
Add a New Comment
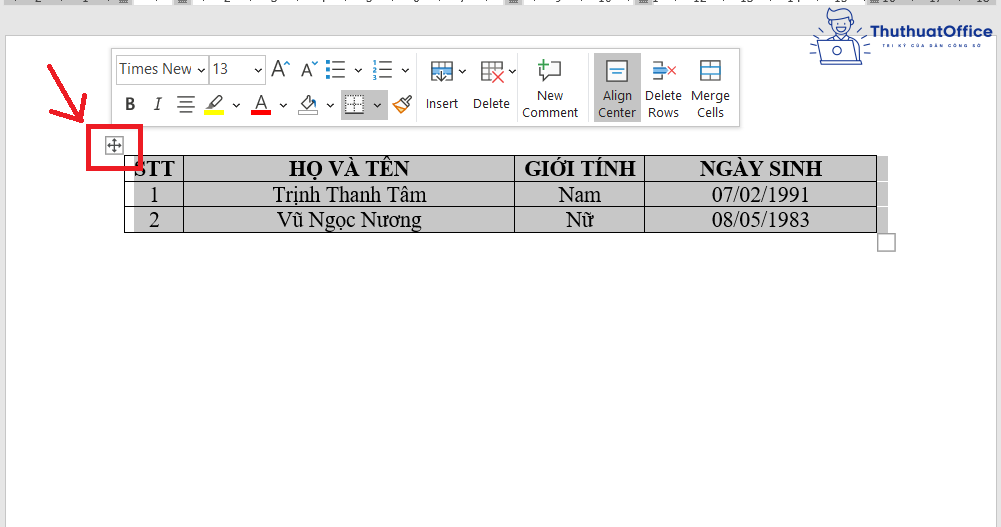[x=550, y=88]
